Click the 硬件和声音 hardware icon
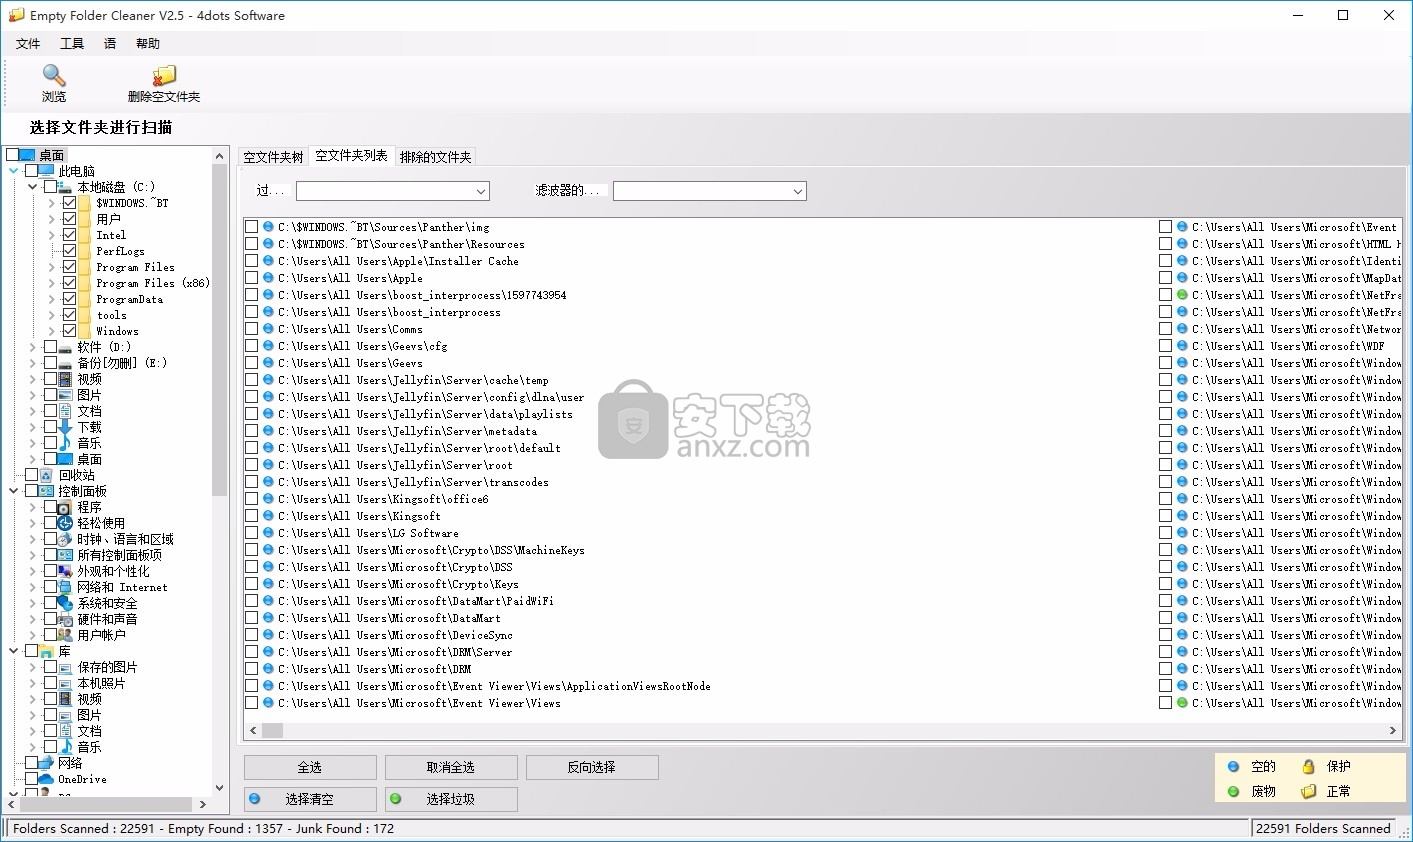Viewport: 1413px width, 842px height. pos(65,619)
